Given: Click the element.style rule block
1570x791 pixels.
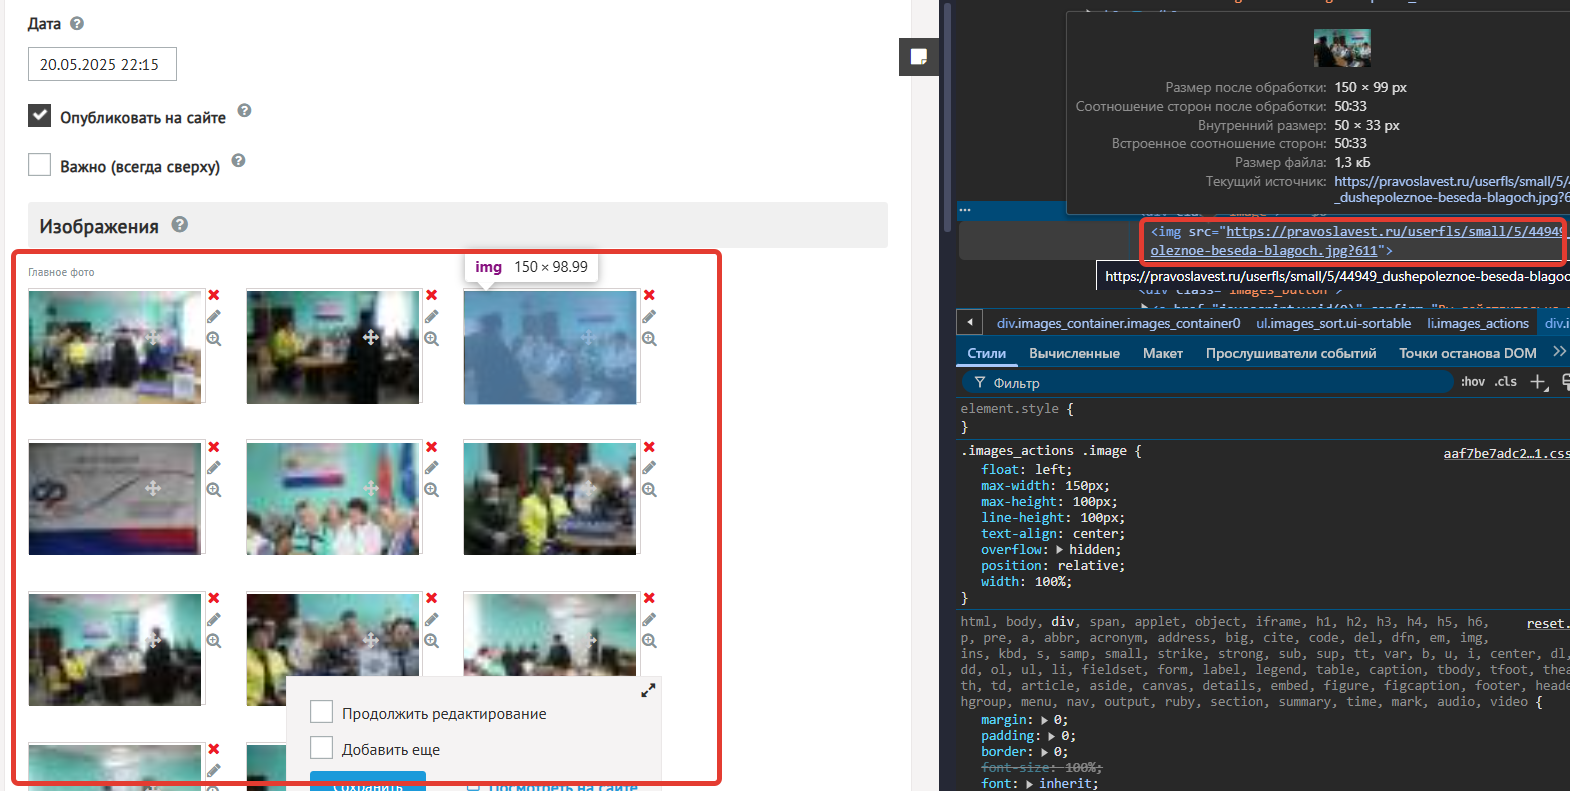Looking at the screenshot, I should point(1017,417).
